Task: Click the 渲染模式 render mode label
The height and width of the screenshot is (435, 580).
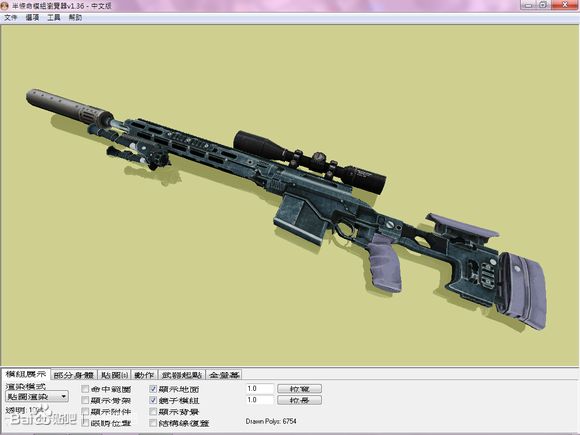Action: 26,386
